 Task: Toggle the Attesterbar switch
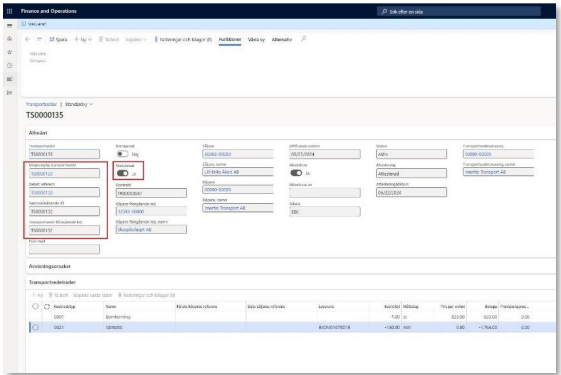click(296, 173)
